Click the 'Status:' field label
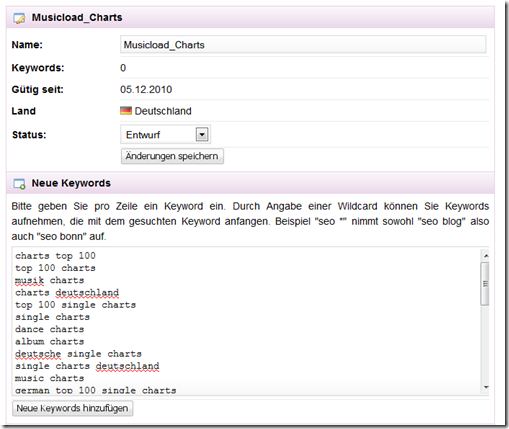Viewport: 509px width, 429px height. point(29,135)
